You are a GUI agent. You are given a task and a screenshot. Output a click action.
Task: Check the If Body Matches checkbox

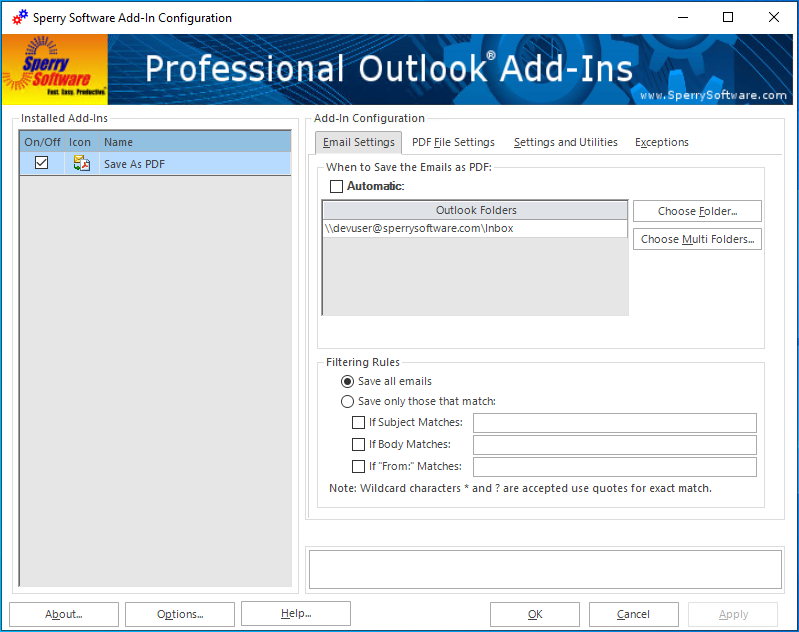click(358, 444)
